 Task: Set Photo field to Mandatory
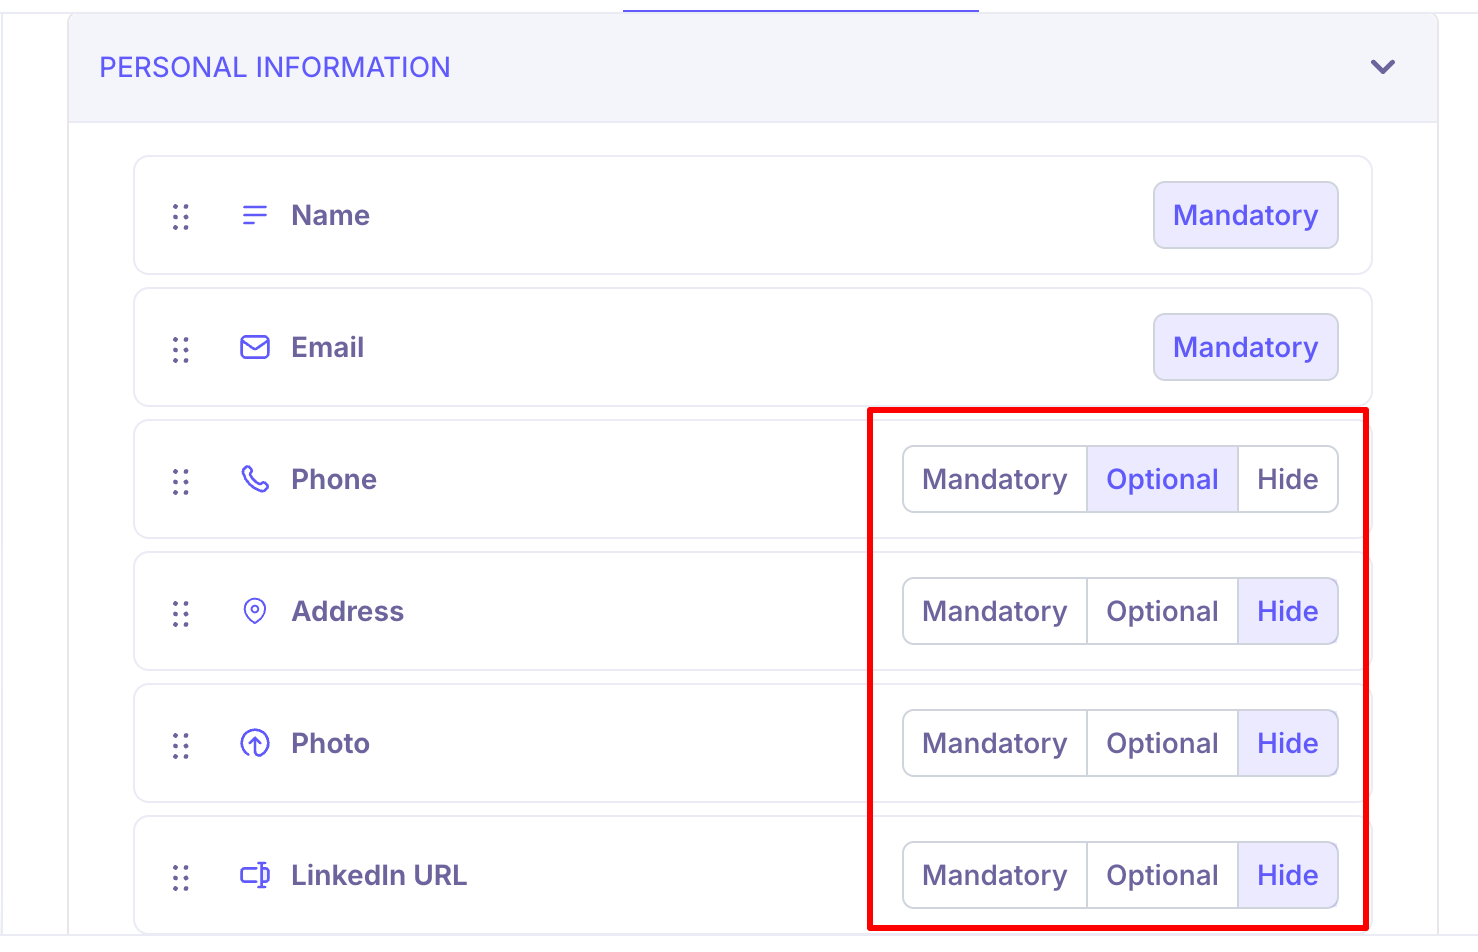pos(994,743)
